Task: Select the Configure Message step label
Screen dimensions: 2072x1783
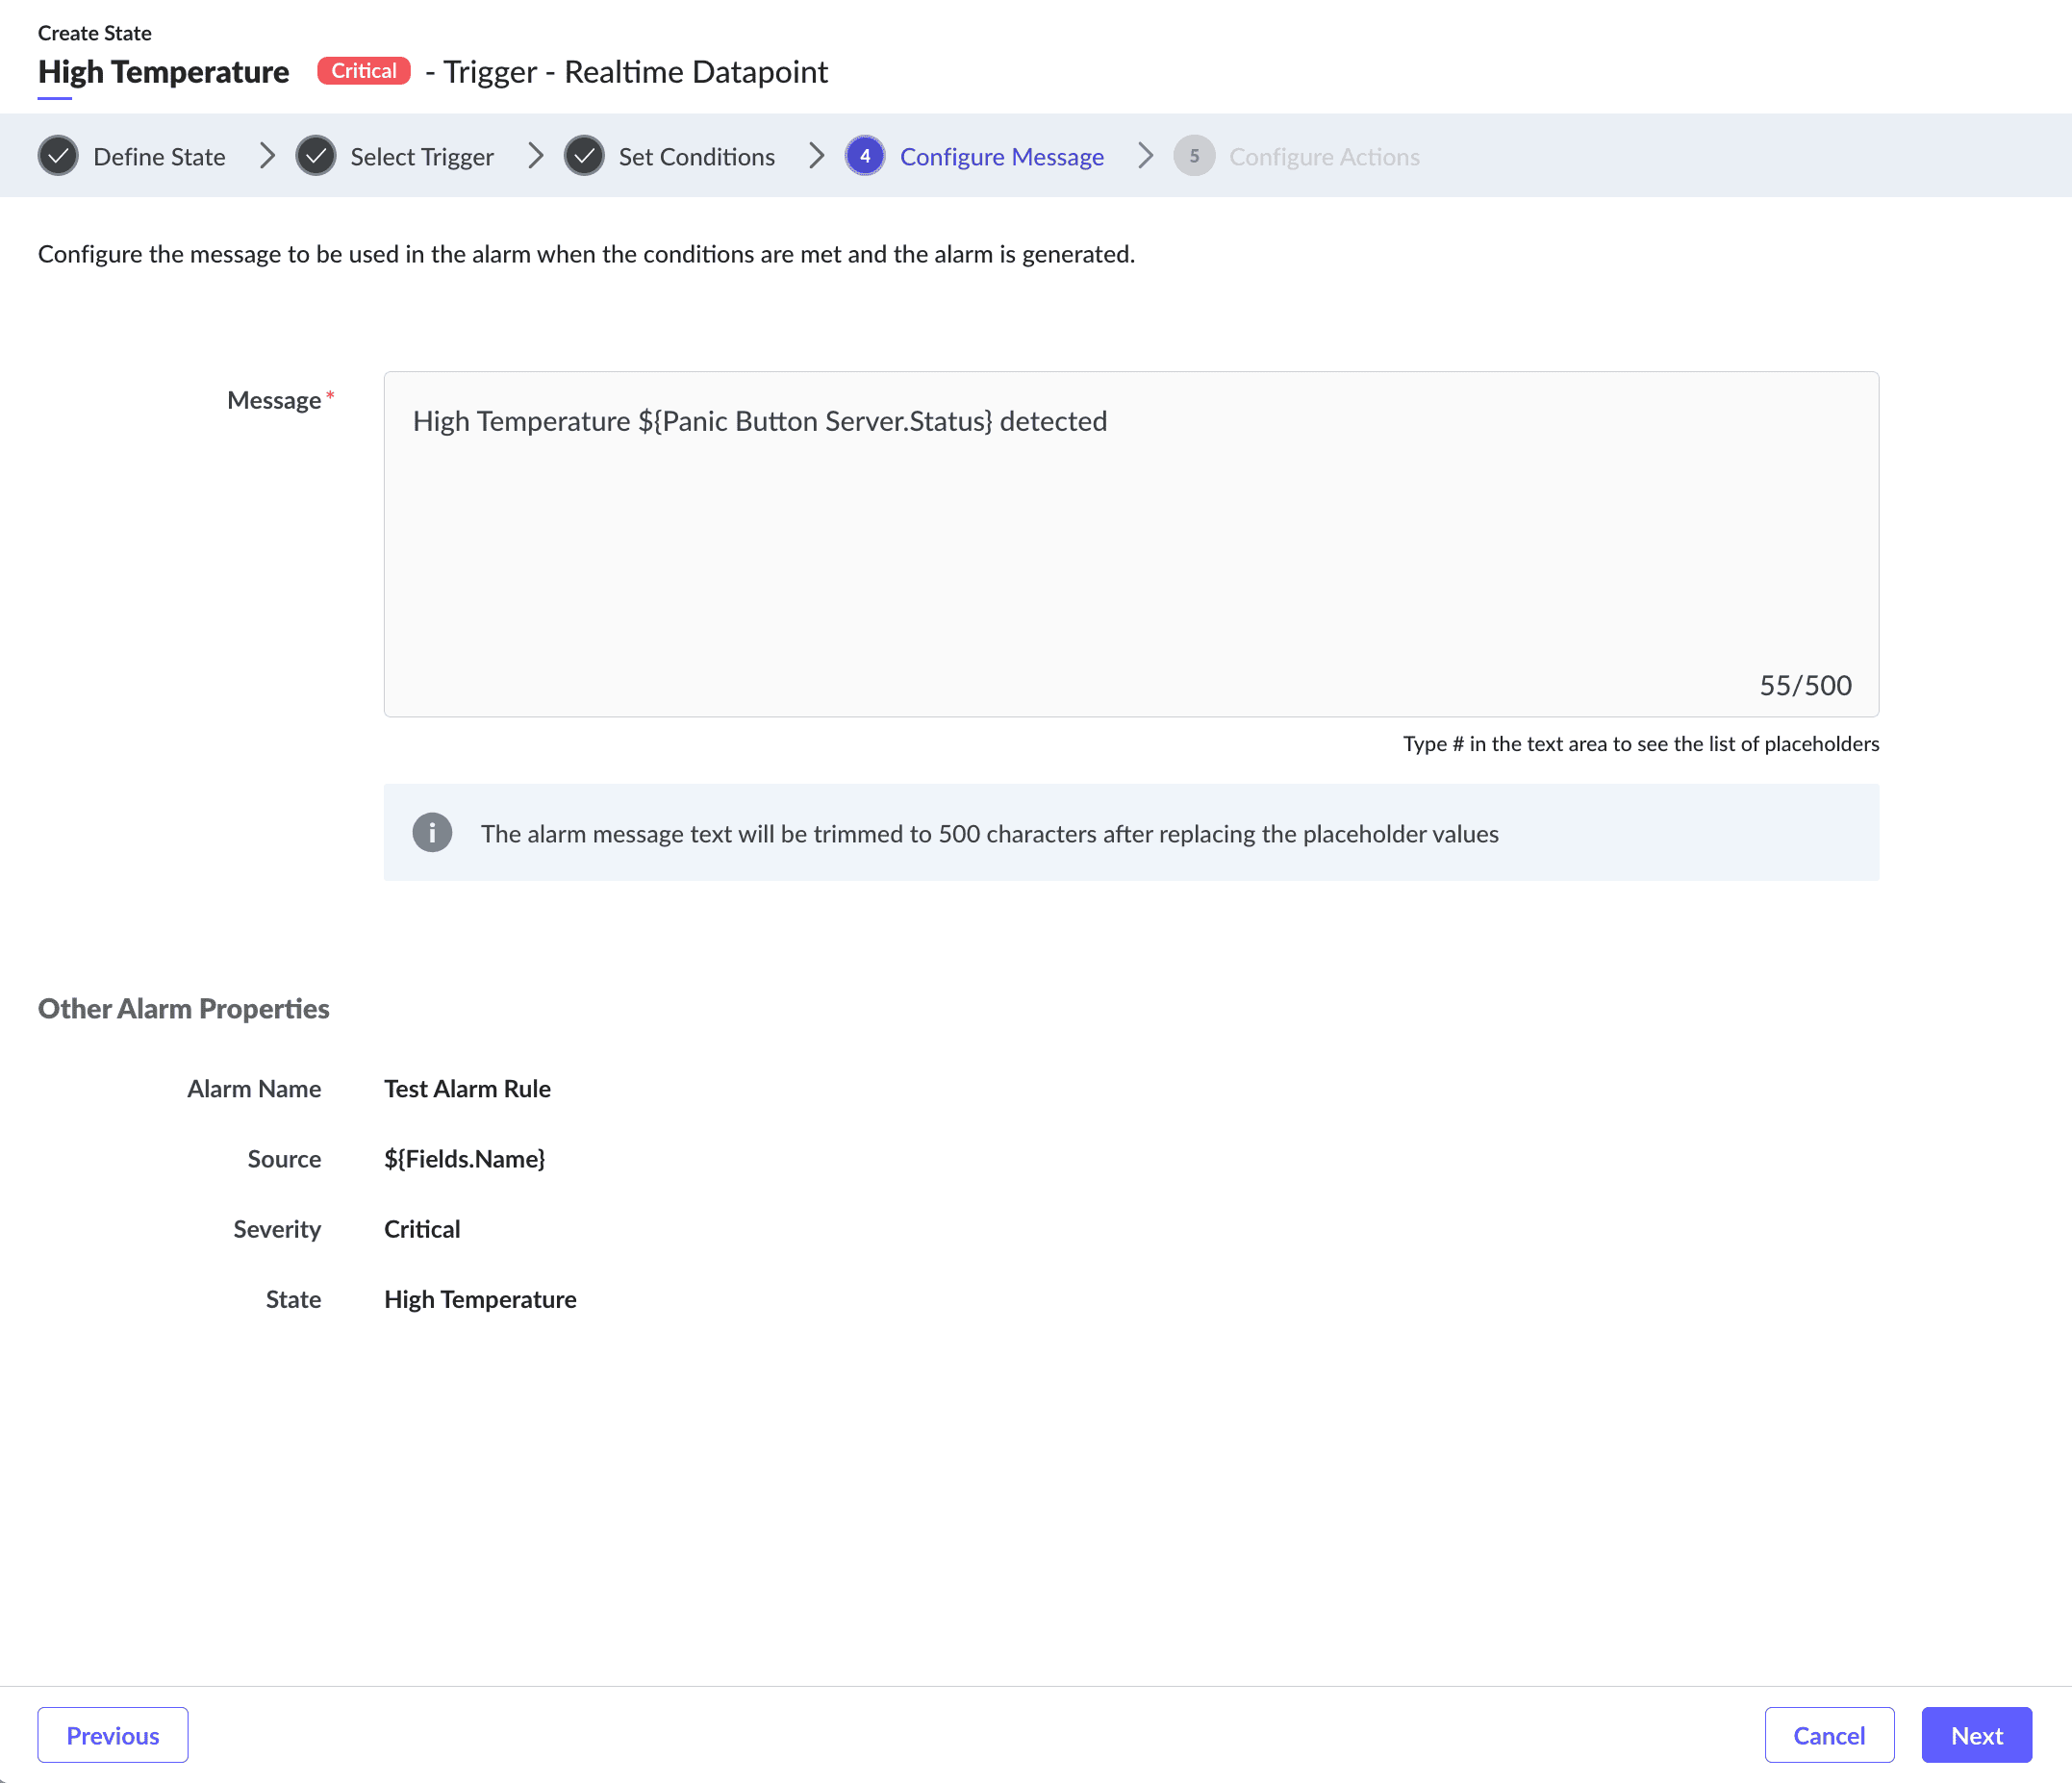Action: (1002, 157)
